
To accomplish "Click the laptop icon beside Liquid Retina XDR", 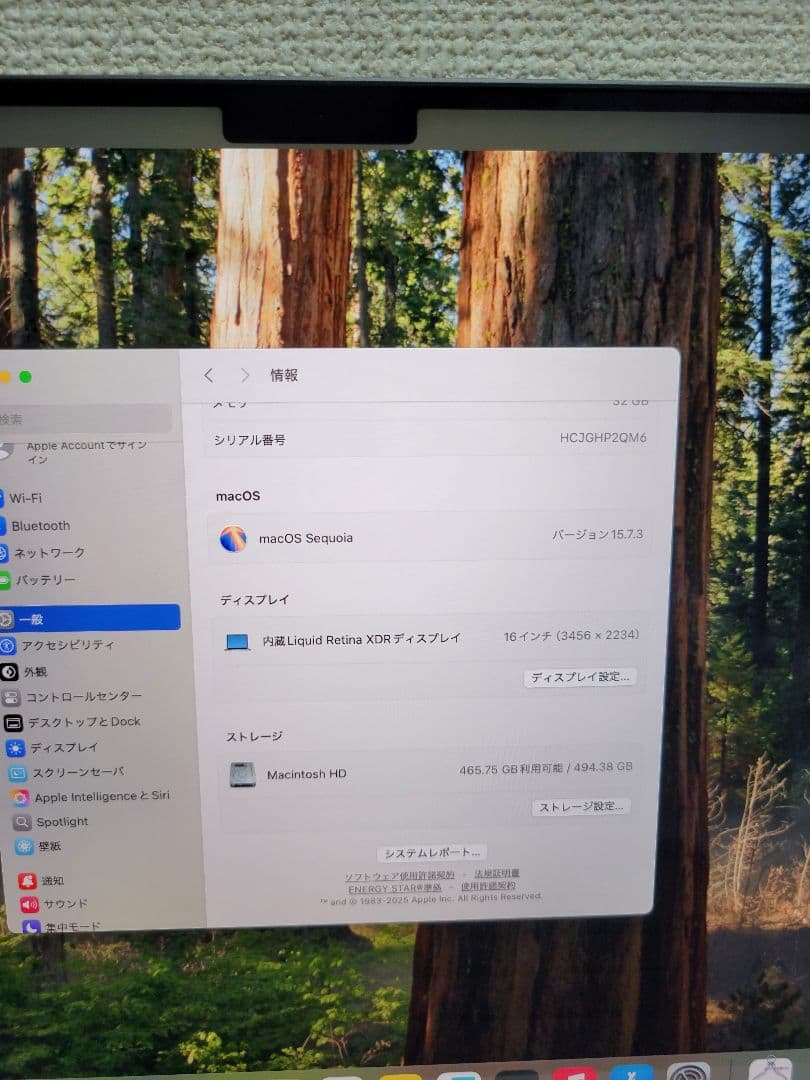I will pyautogui.click(x=238, y=642).
